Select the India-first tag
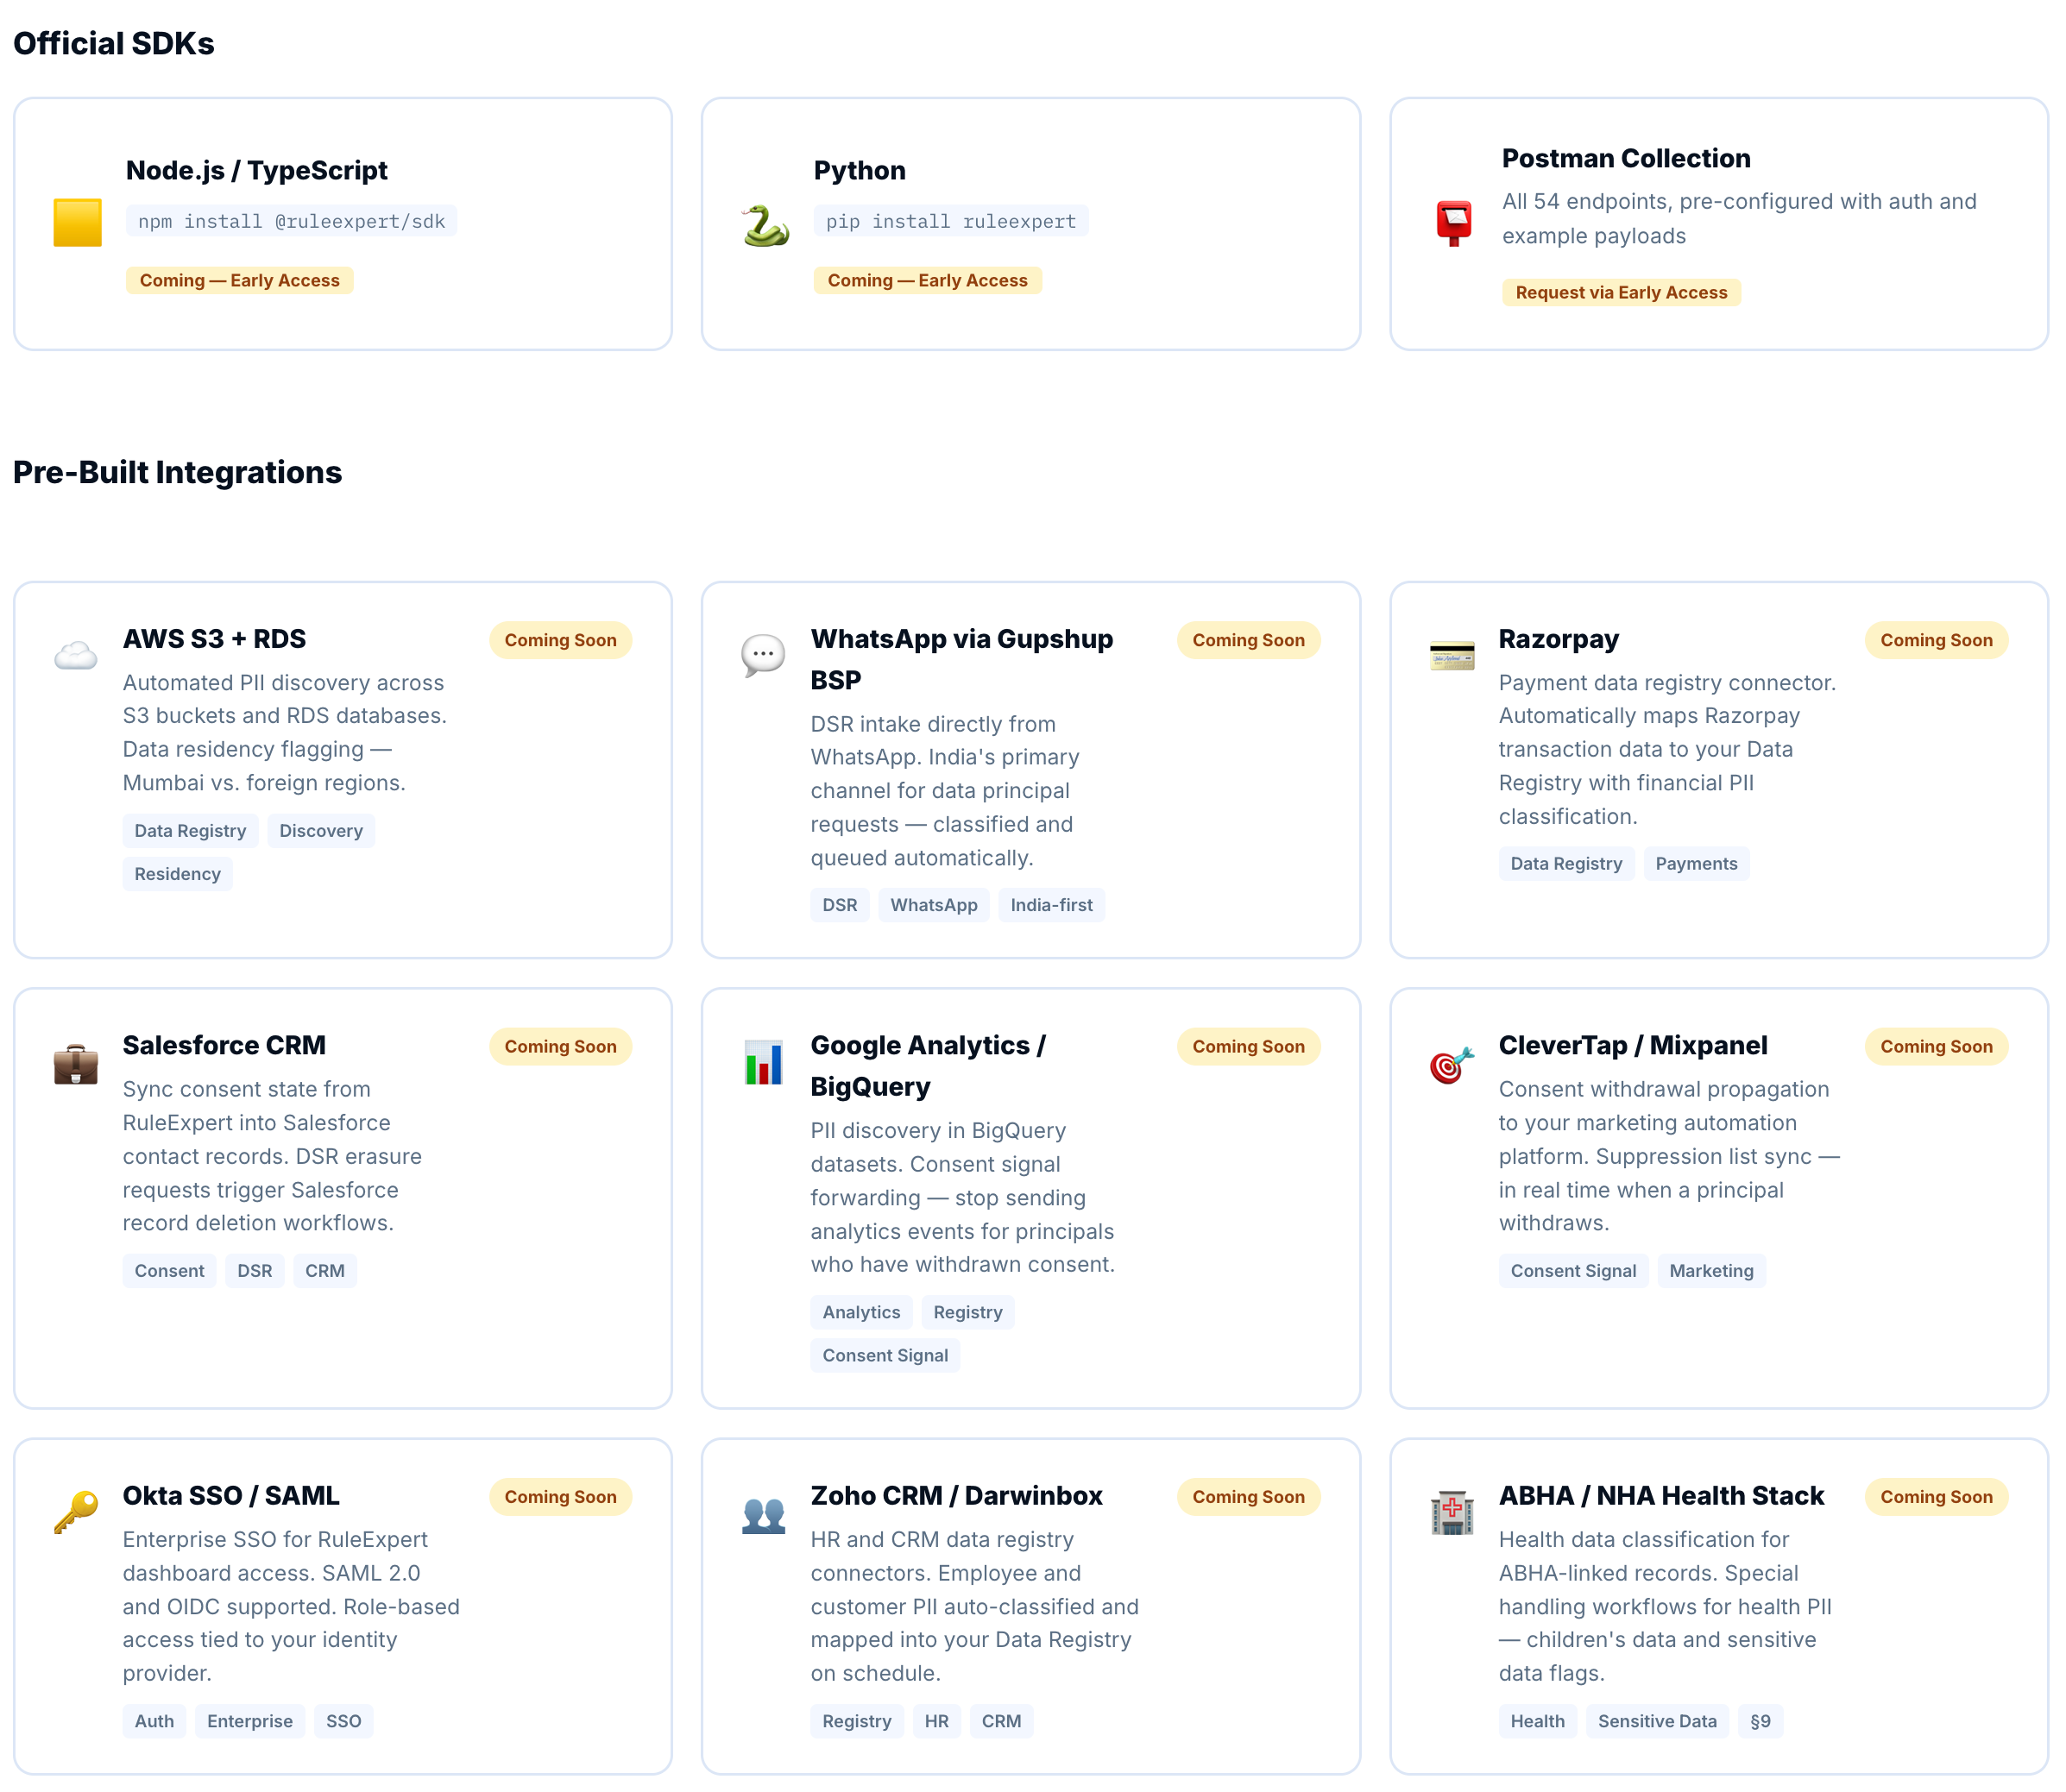 [1050, 905]
